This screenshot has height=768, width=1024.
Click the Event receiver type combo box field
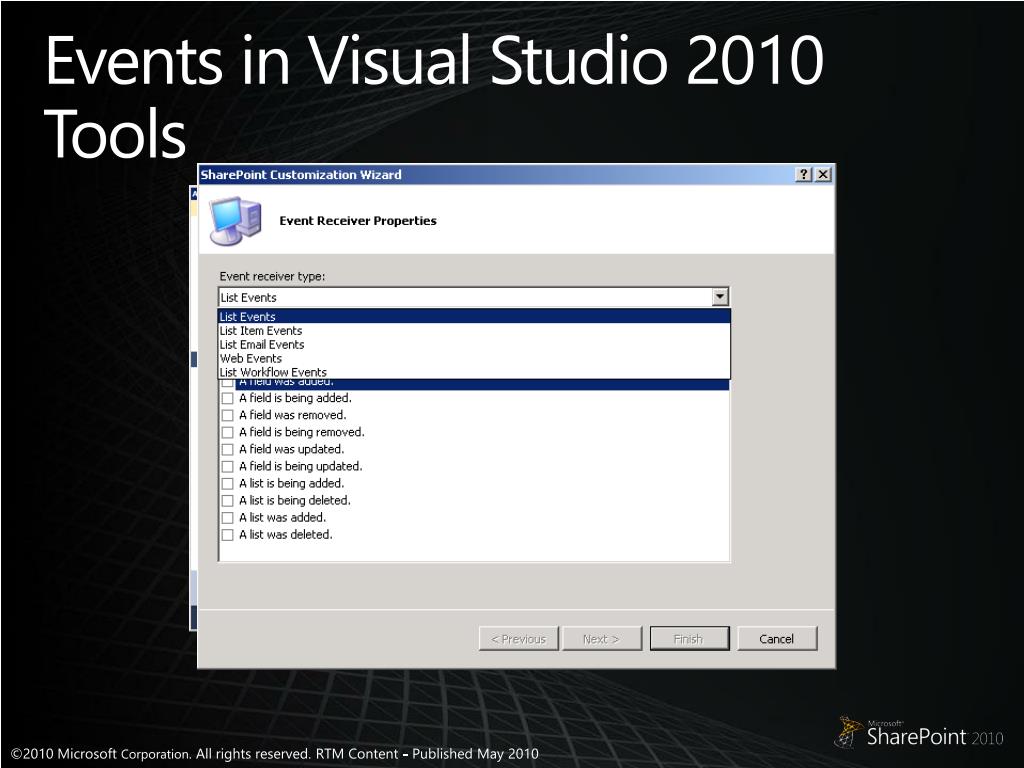(x=473, y=297)
